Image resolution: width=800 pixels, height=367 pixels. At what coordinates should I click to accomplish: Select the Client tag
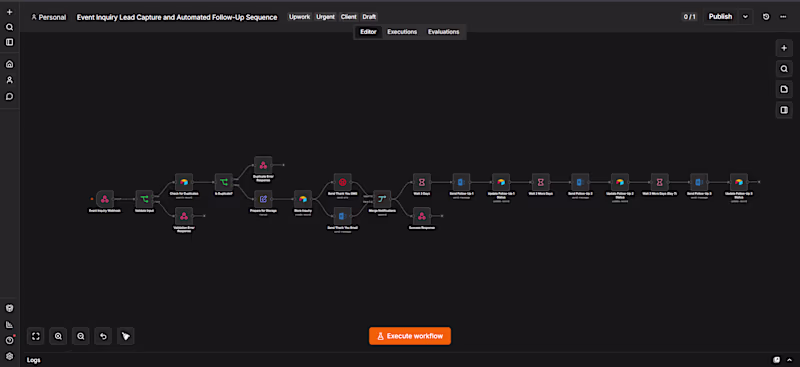coord(349,17)
